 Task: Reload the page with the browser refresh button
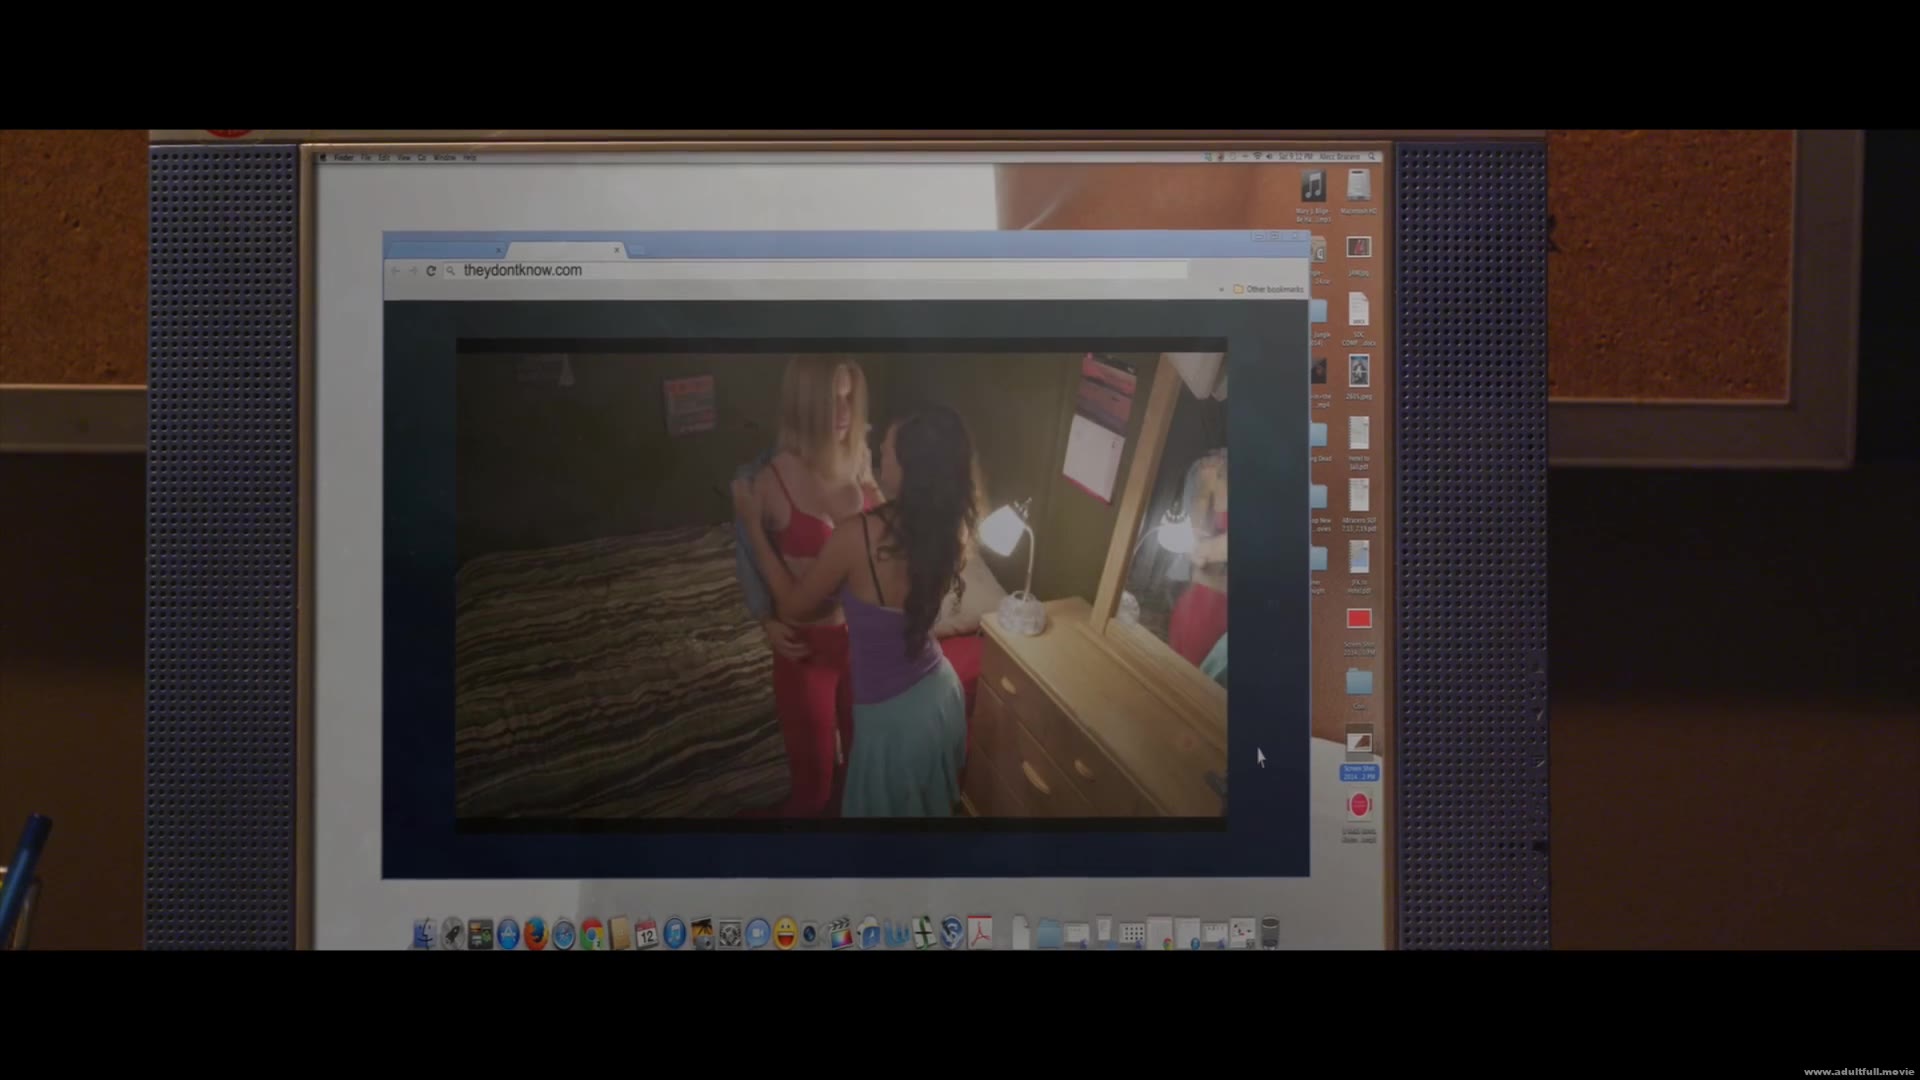coord(431,271)
